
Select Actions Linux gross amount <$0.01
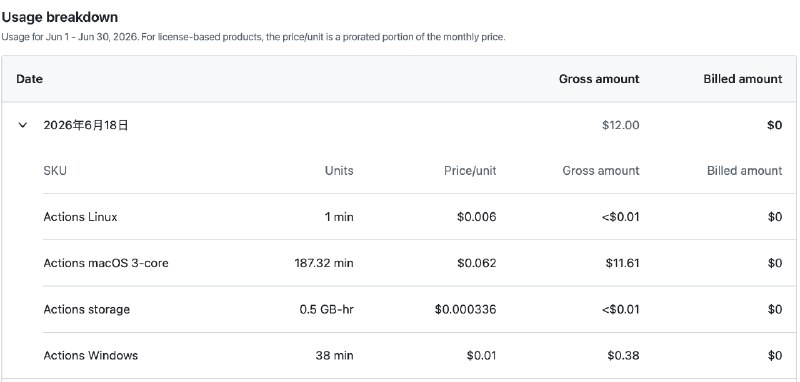point(620,217)
